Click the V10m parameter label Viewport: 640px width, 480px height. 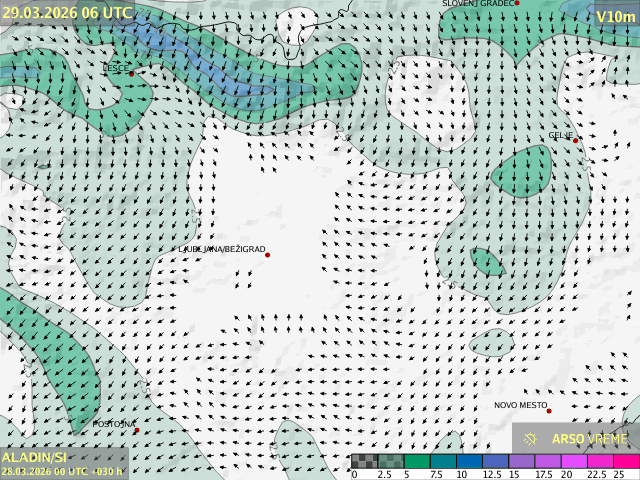tap(615, 17)
